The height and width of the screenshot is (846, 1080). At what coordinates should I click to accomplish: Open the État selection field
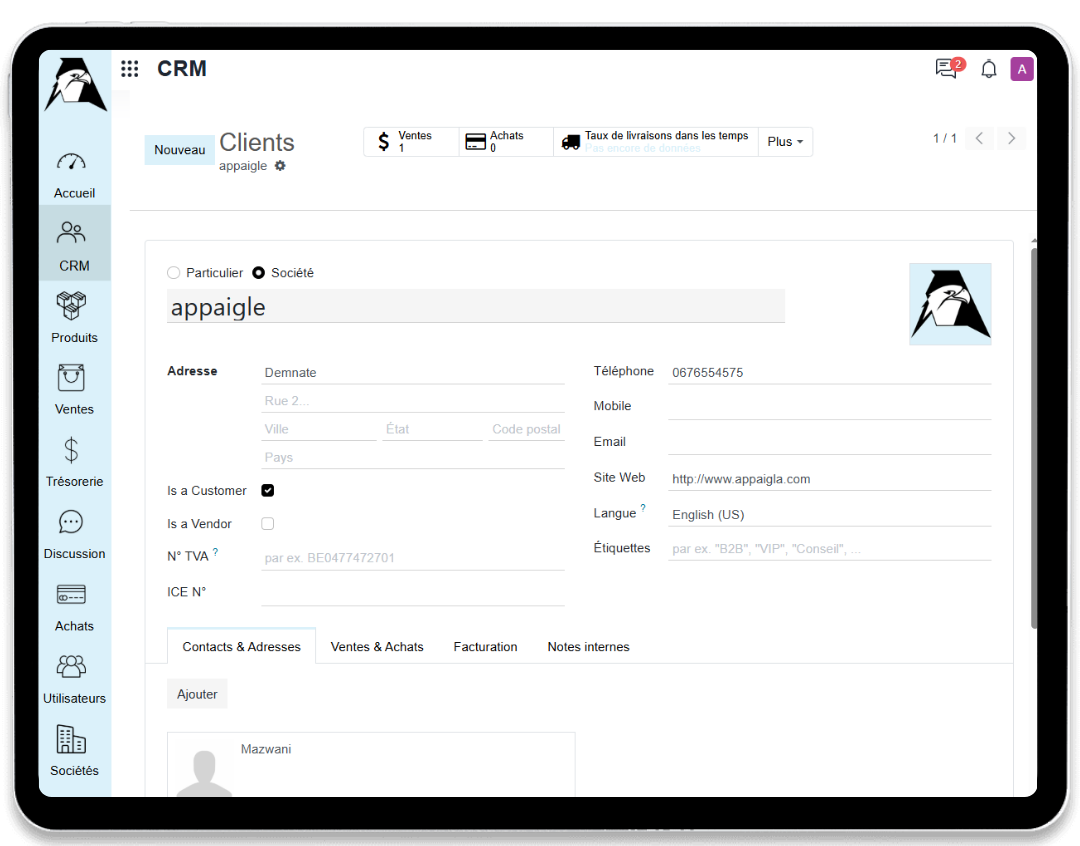click(x=432, y=429)
